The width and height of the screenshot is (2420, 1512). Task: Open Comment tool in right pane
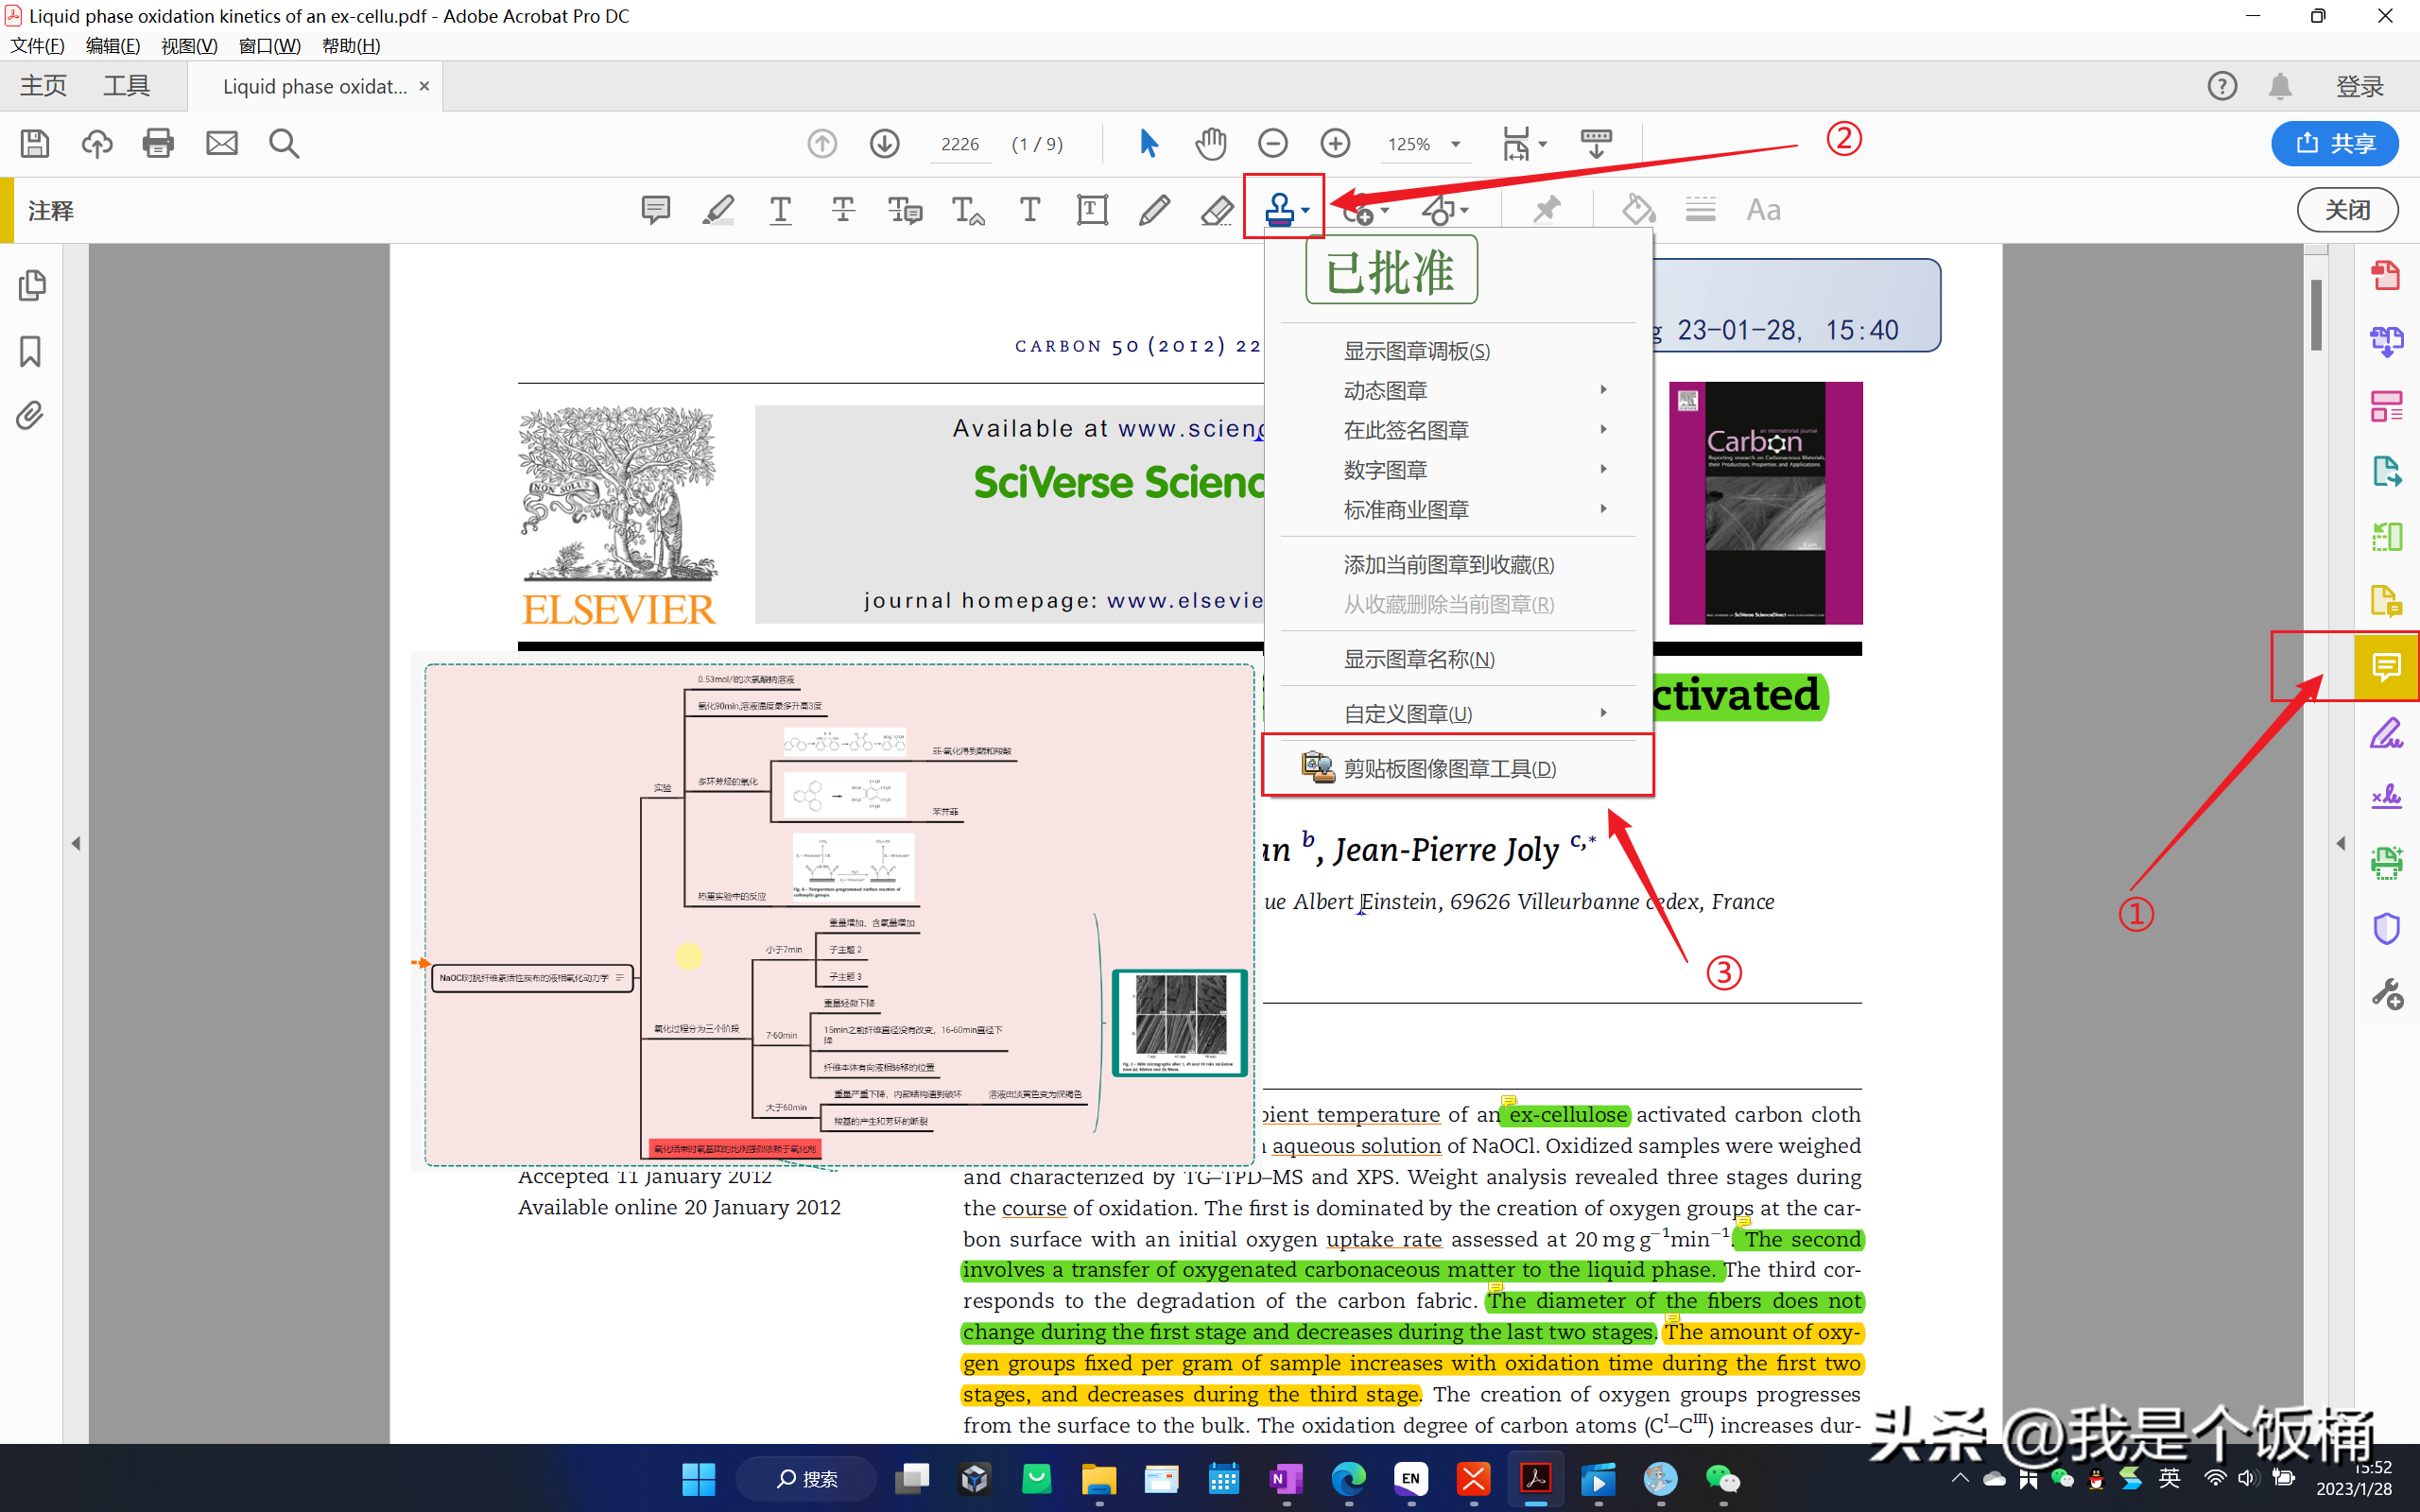(x=2387, y=667)
